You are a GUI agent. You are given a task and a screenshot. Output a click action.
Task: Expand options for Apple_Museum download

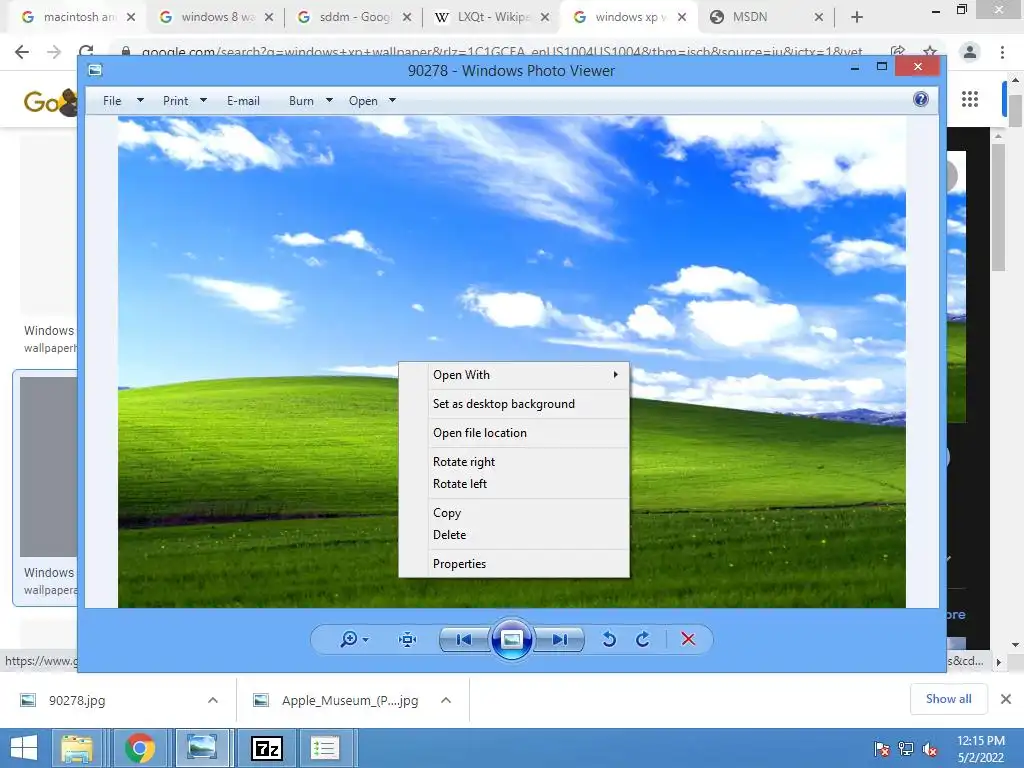coord(446,700)
